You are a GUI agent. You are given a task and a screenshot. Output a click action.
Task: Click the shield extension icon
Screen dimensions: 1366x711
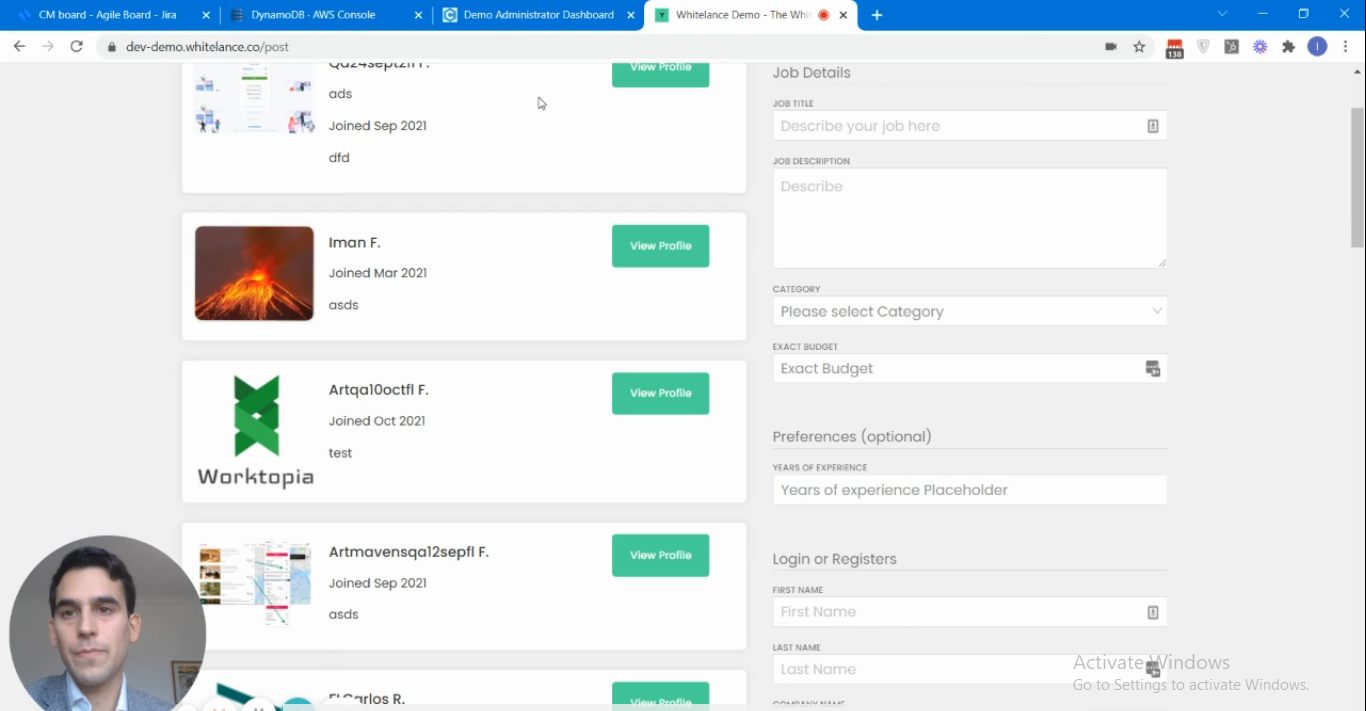[x=1203, y=47]
